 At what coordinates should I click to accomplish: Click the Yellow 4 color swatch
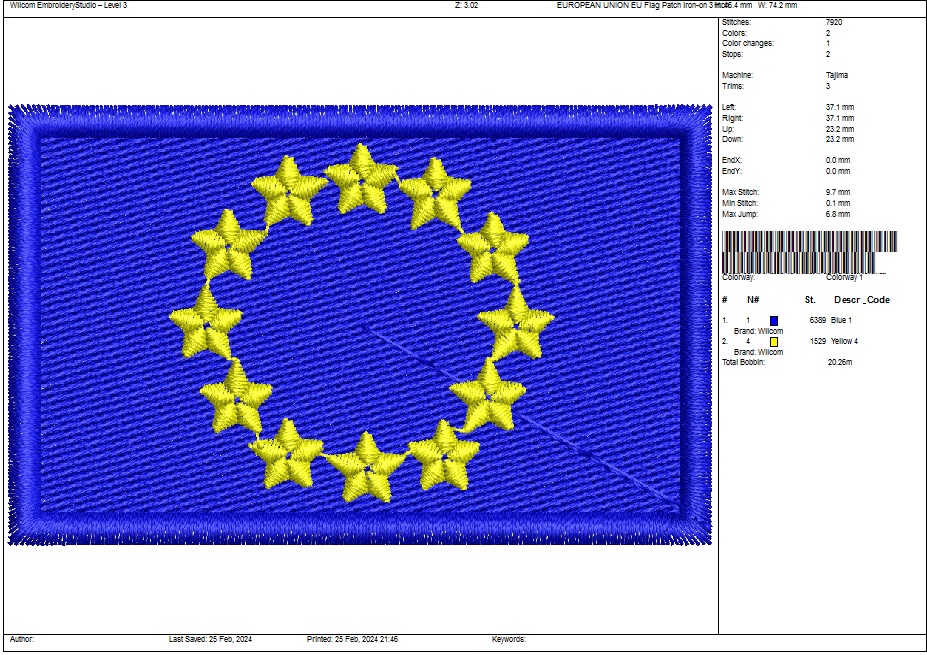pos(774,342)
